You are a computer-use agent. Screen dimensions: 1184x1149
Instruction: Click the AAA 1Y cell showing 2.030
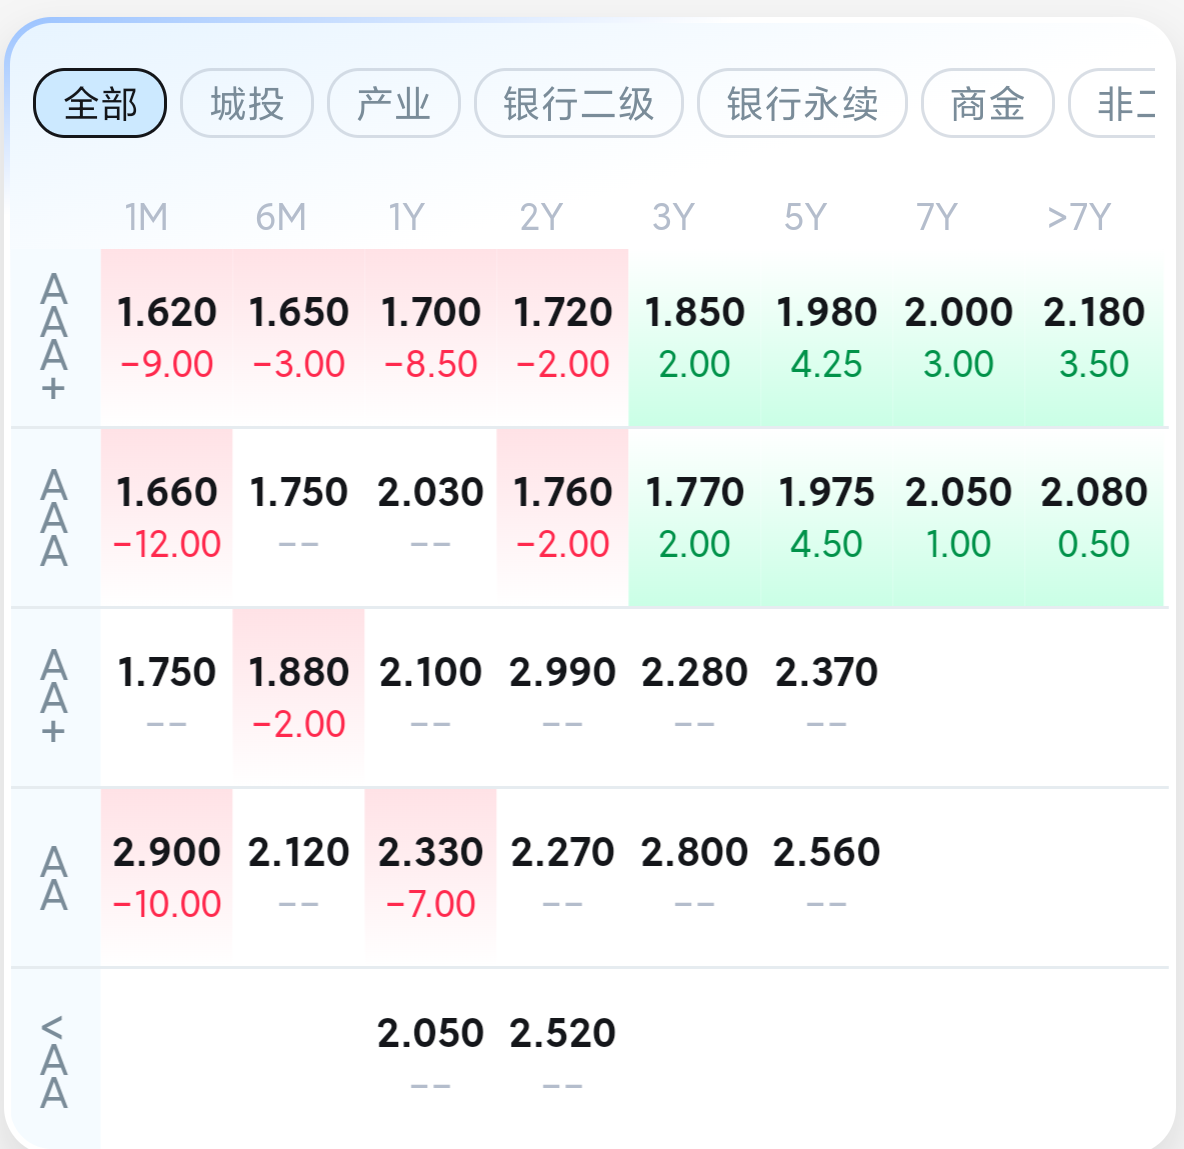[430, 518]
